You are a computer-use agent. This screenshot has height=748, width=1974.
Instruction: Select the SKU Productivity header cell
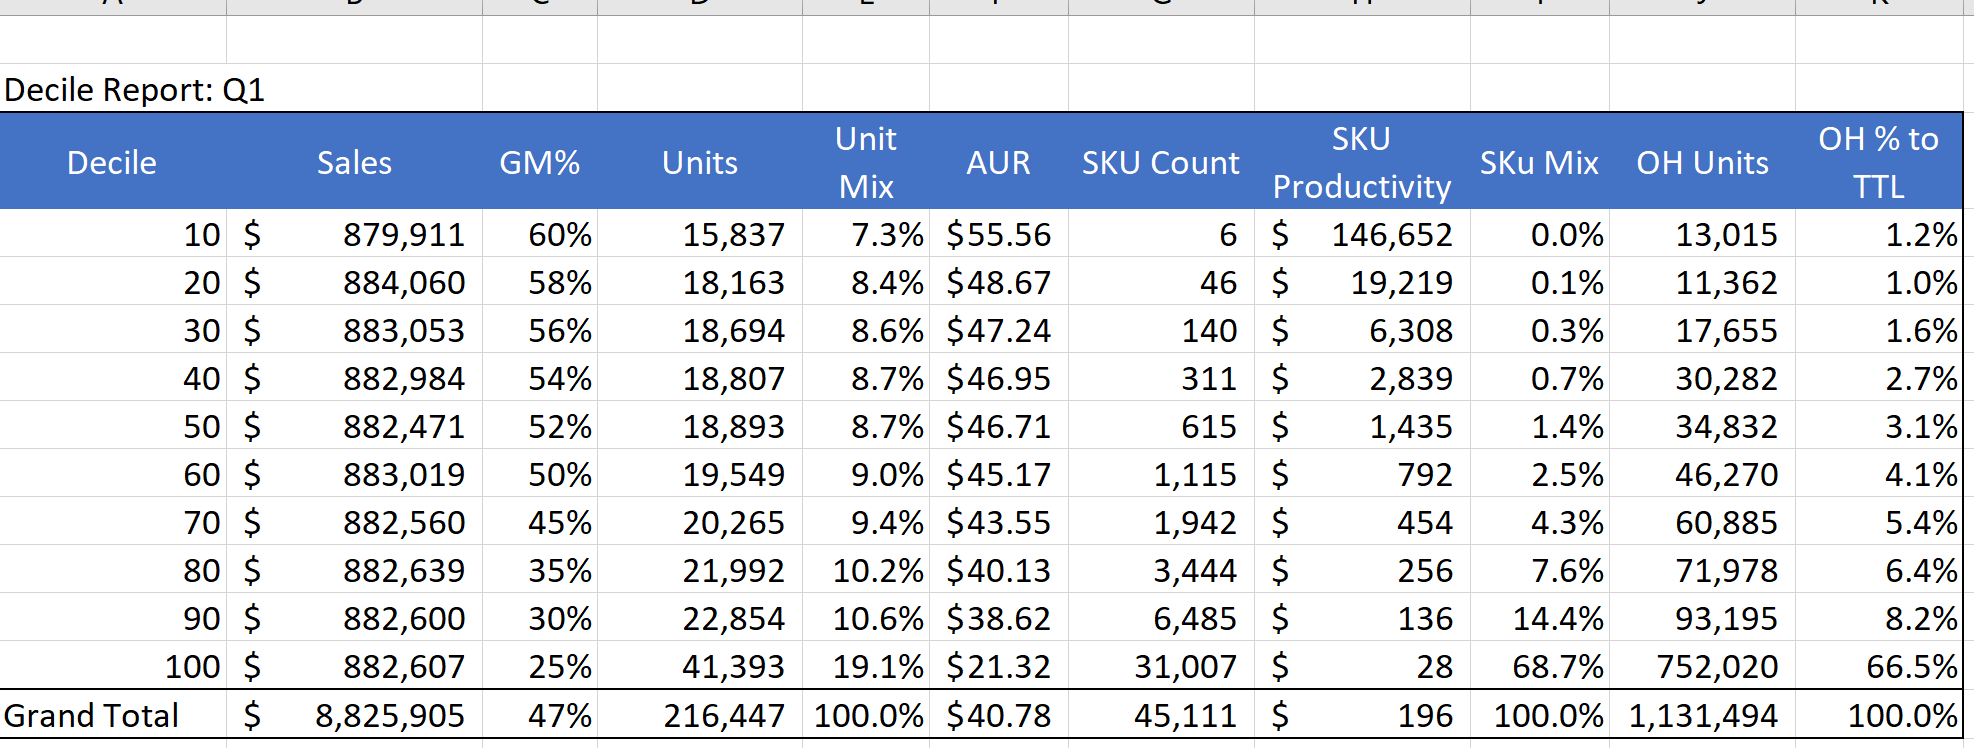click(x=1362, y=162)
